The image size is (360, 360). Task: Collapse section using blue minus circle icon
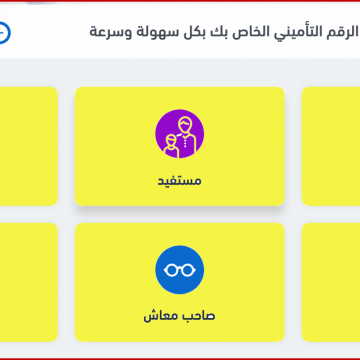click(4, 33)
